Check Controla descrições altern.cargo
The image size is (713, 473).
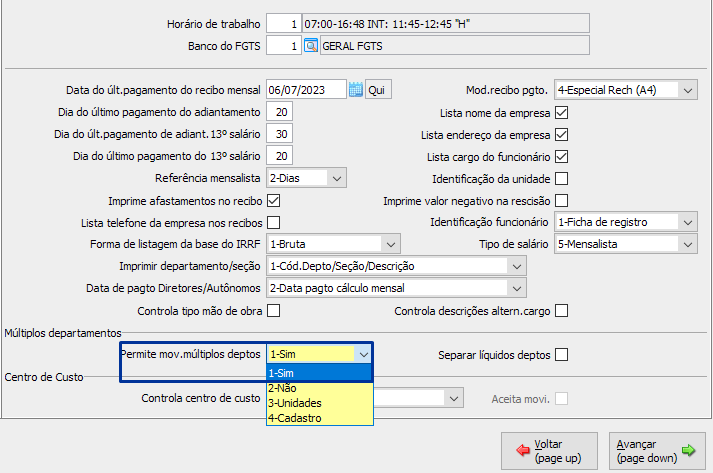coord(562,311)
